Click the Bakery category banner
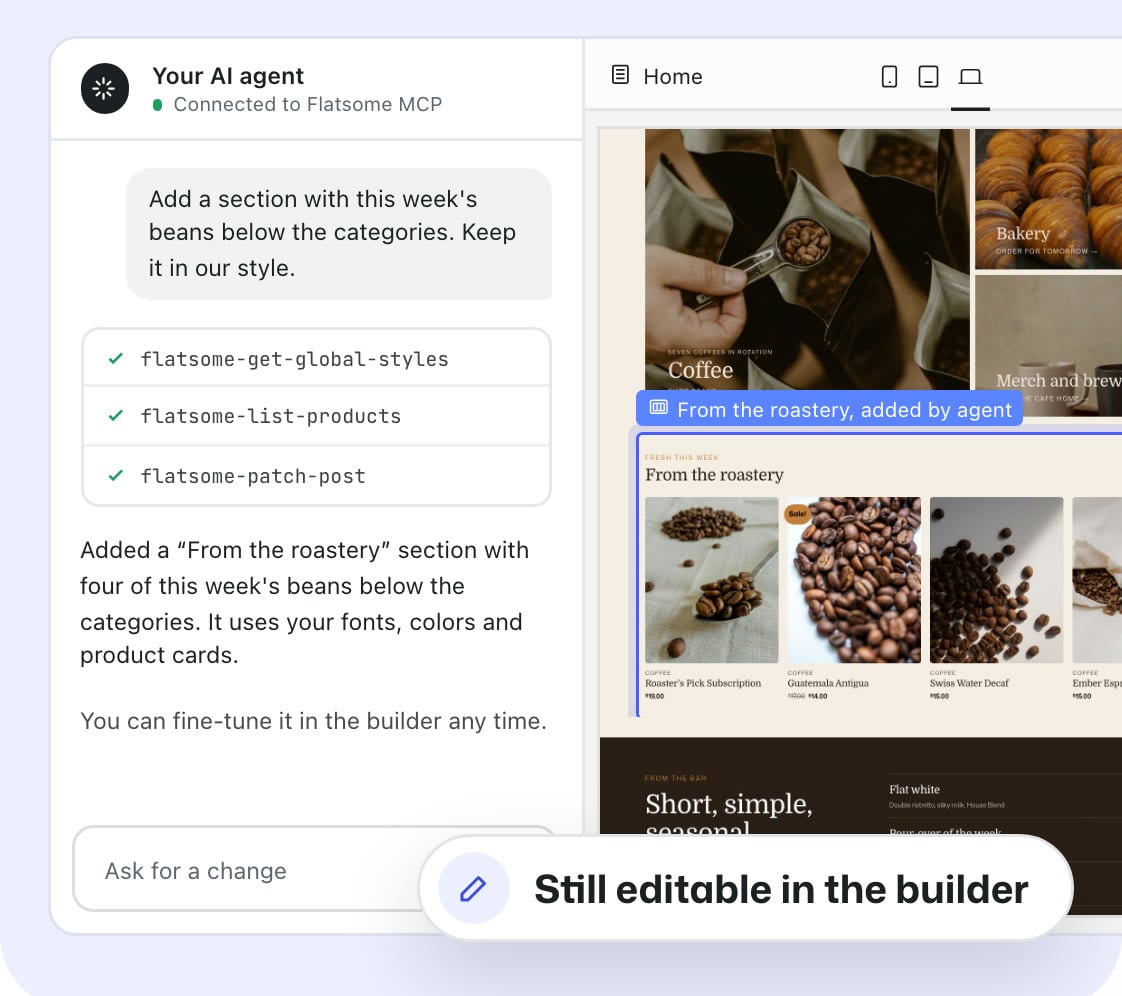 tap(1048, 199)
